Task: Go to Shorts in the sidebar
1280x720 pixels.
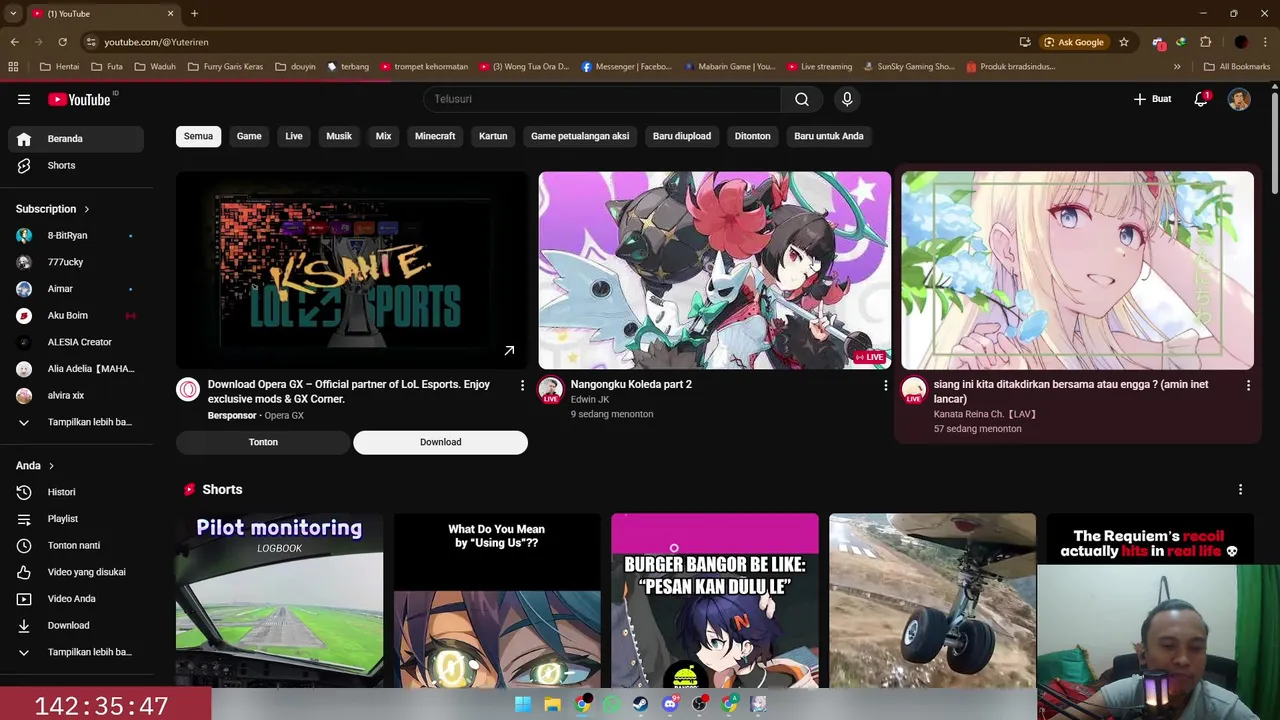Action: coord(76,166)
